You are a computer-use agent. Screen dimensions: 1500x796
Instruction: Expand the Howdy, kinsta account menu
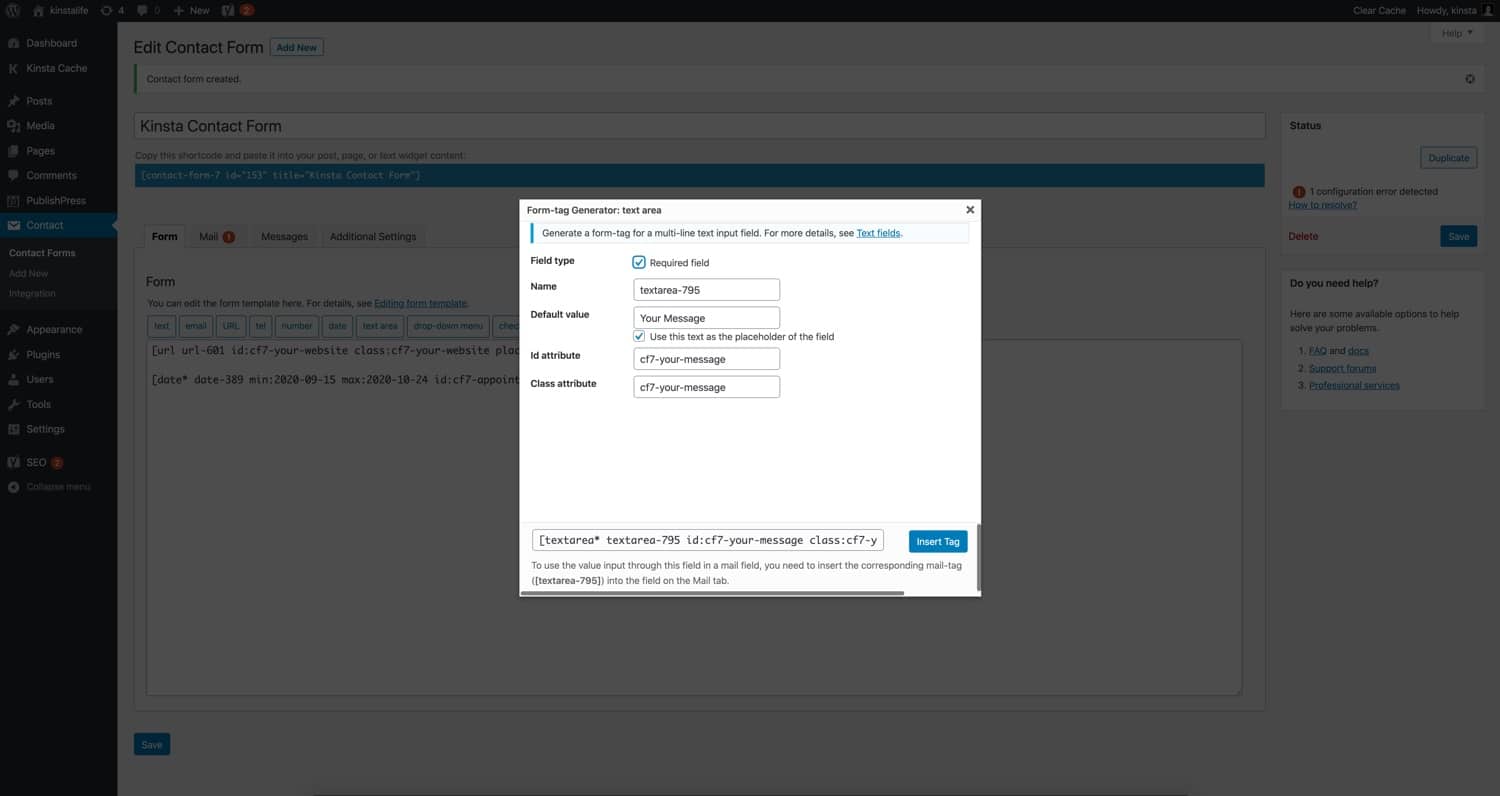click(x=1447, y=10)
